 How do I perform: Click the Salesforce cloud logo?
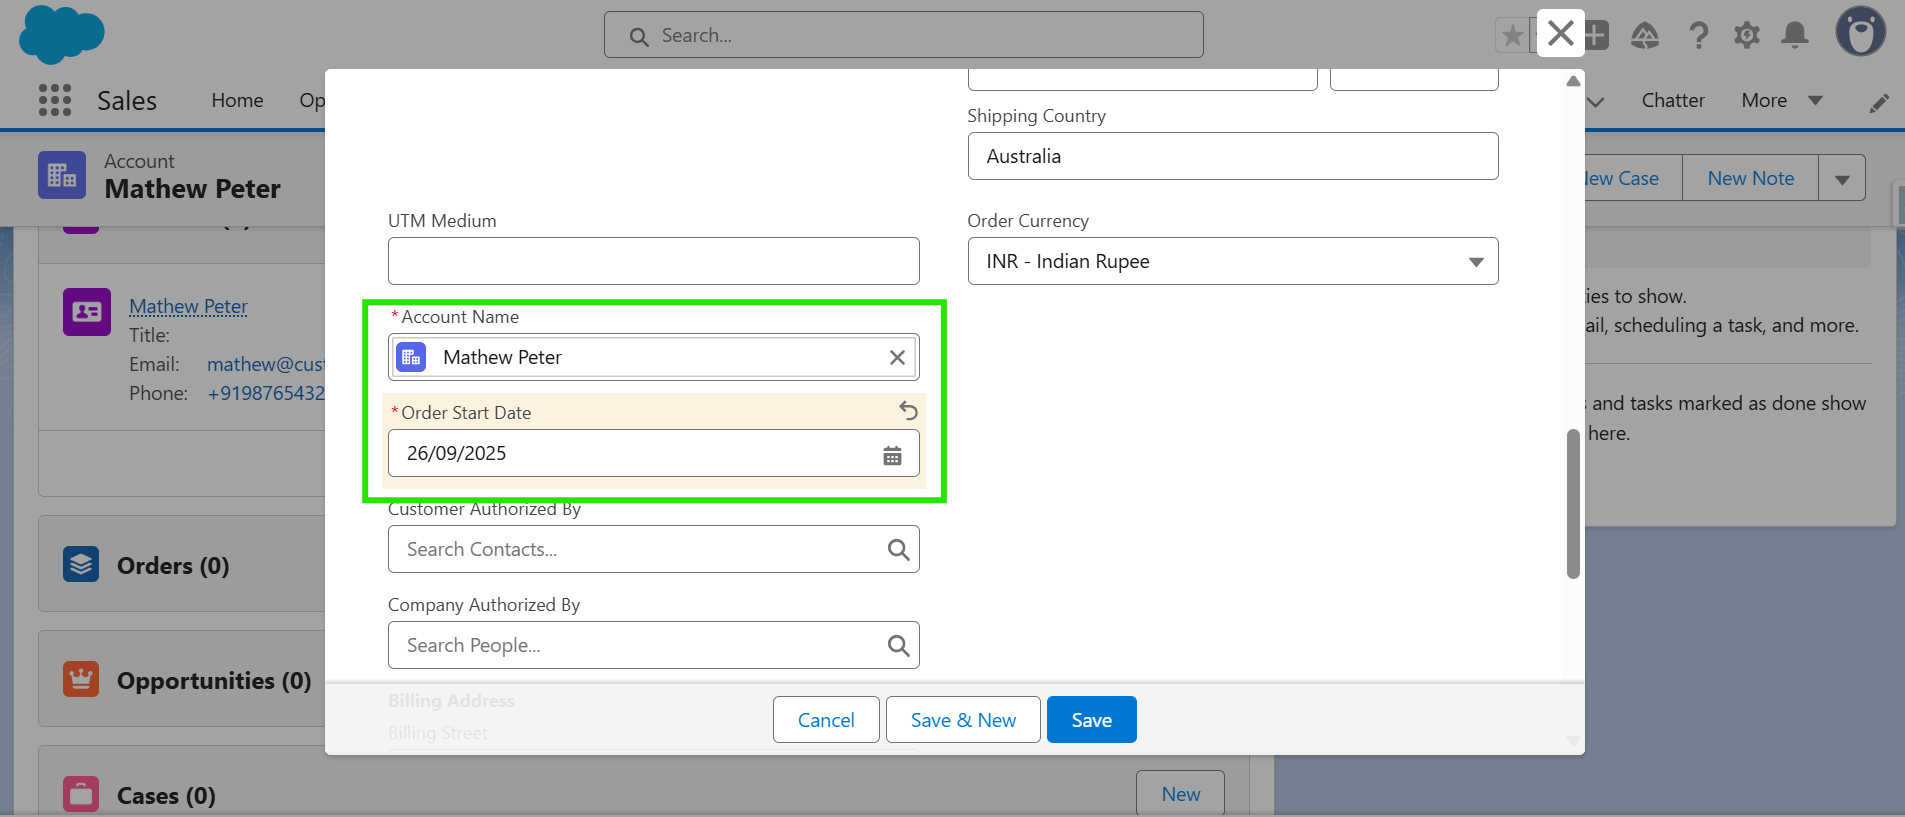click(x=61, y=34)
